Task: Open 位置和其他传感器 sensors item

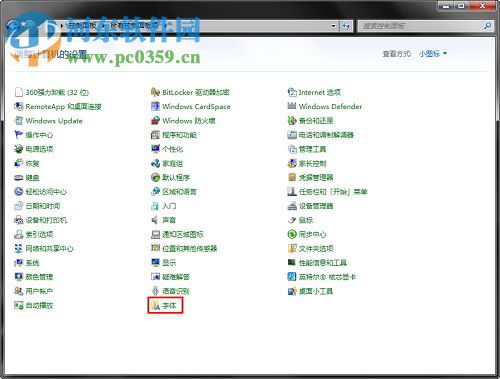Action: pos(184,248)
